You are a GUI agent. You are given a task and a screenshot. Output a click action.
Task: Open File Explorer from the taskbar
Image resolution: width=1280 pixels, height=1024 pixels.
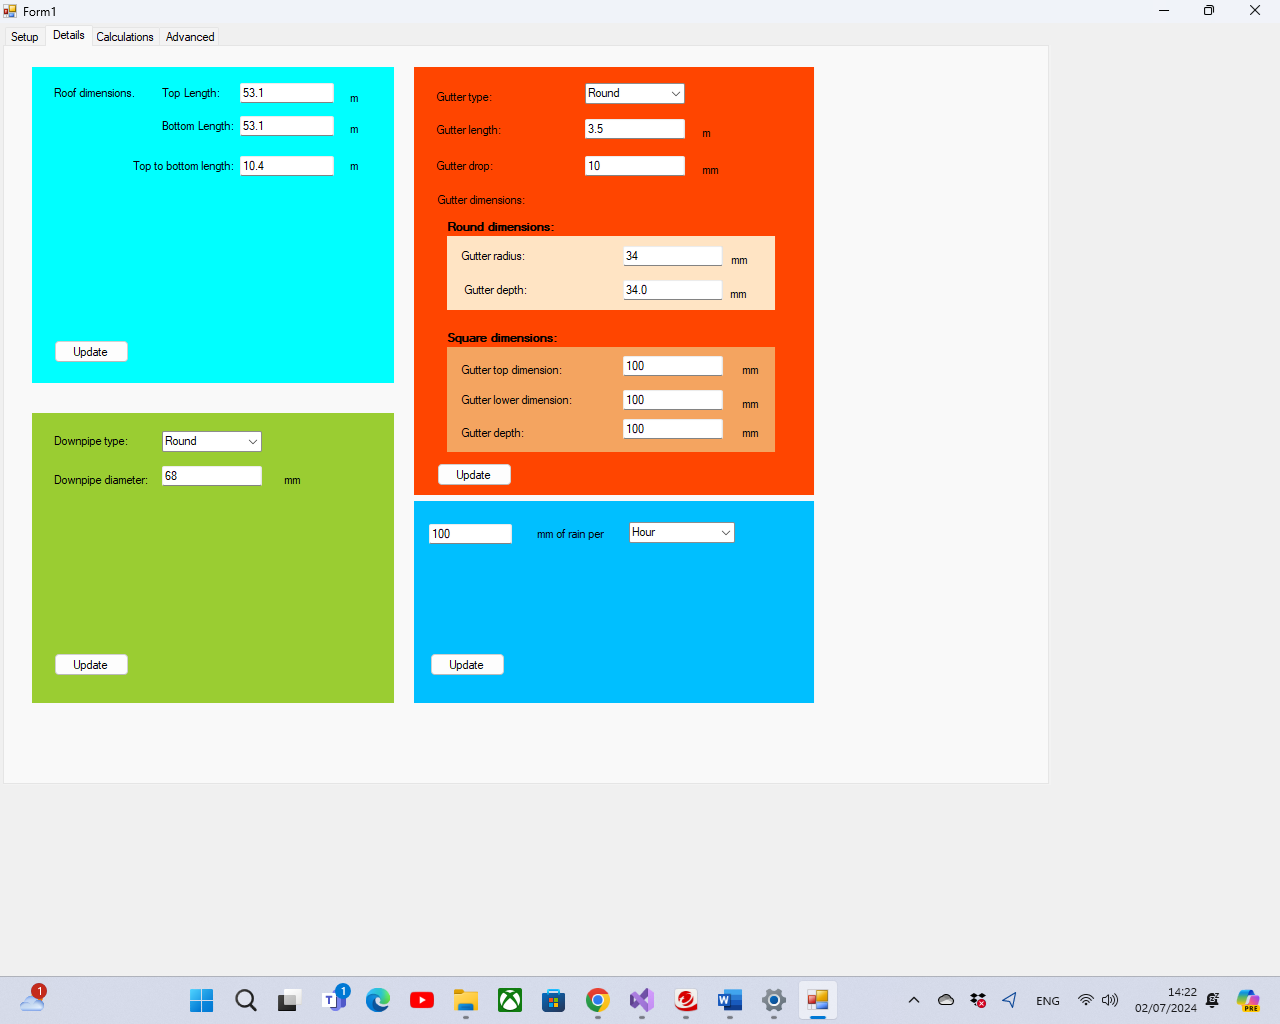[466, 1000]
